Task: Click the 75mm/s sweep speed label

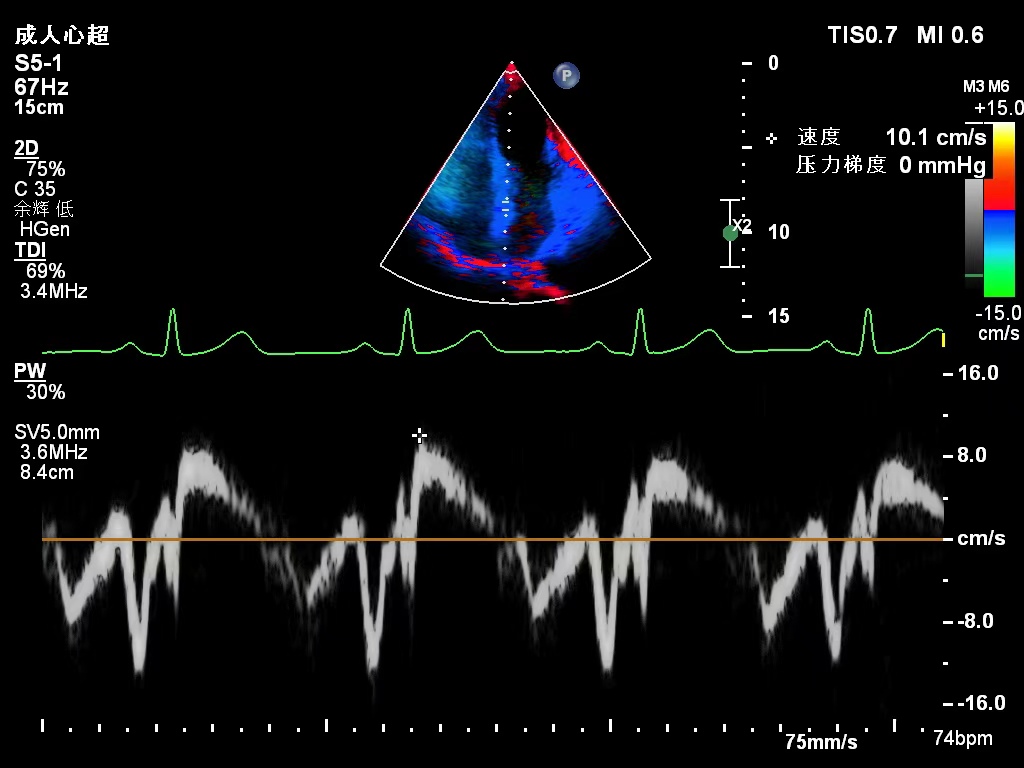Action: 820,742
